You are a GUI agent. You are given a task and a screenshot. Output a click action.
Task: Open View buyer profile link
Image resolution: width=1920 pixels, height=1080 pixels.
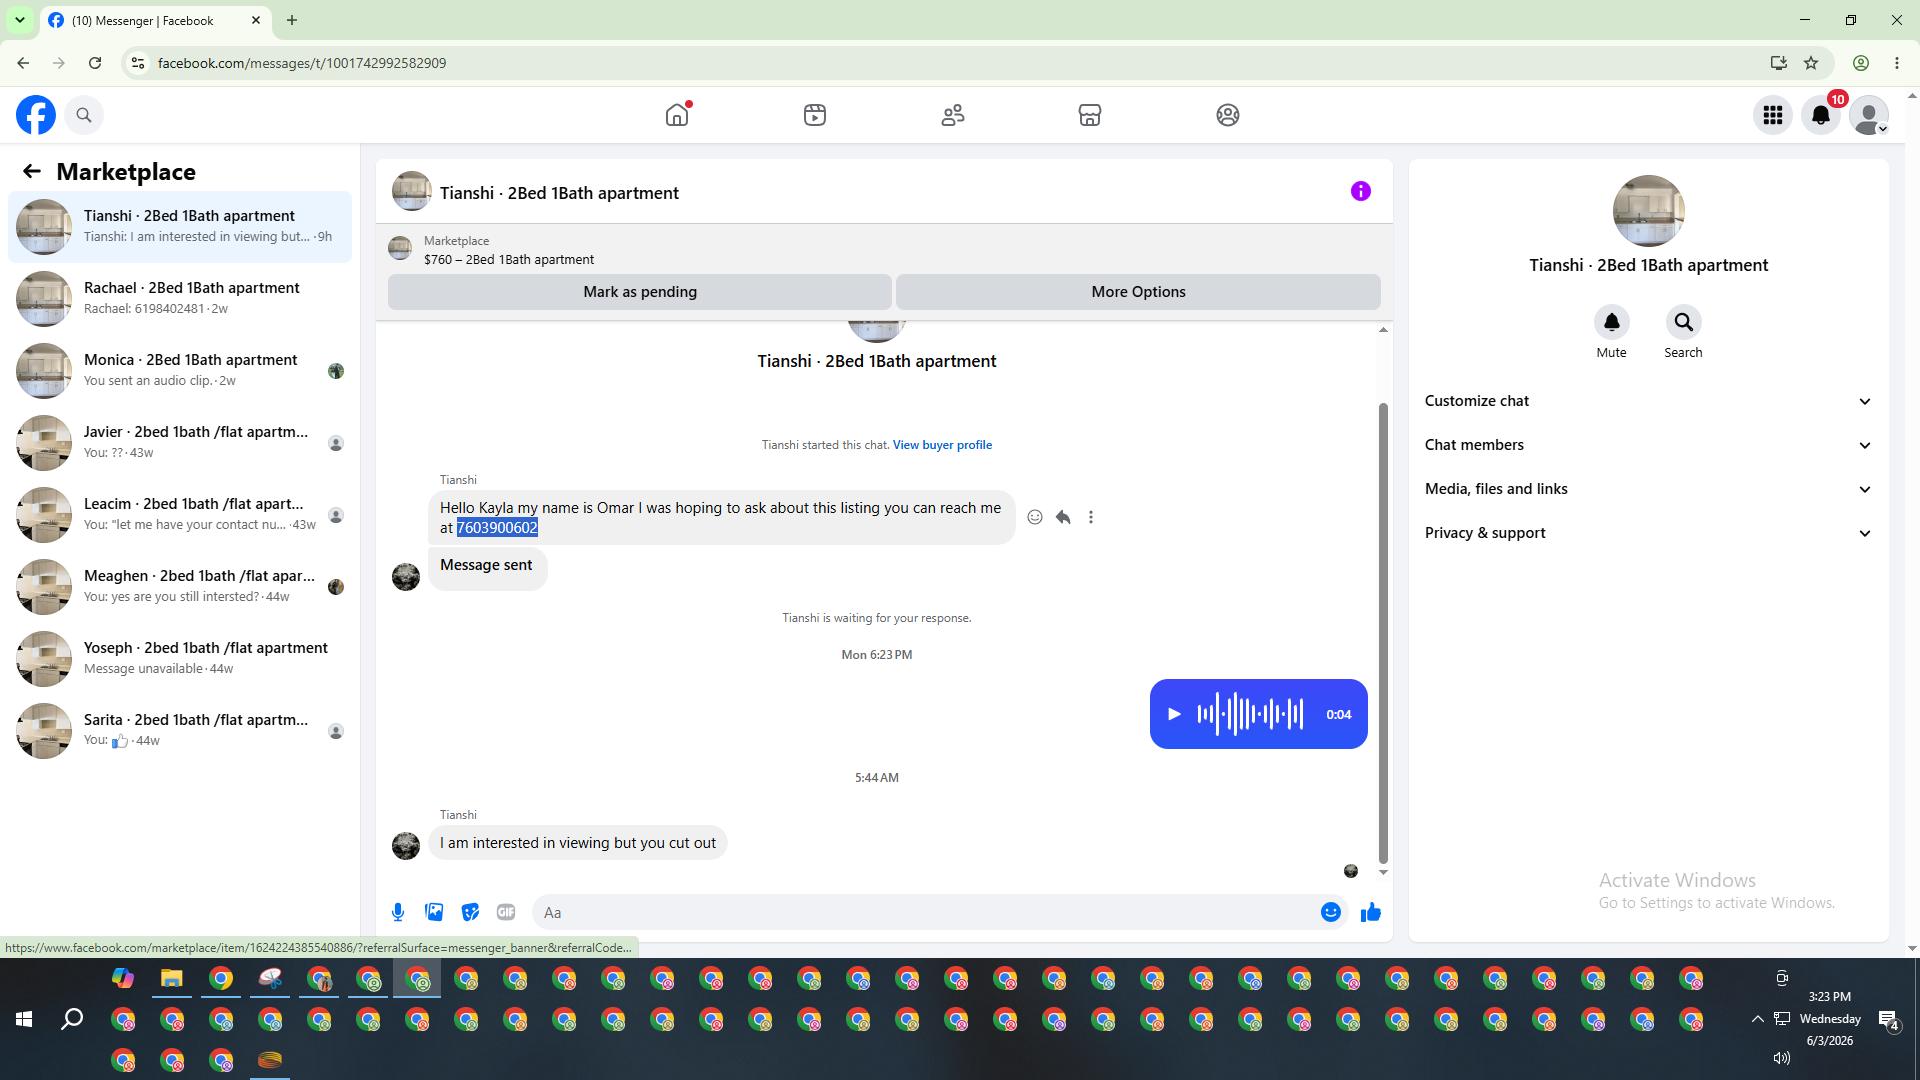click(942, 445)
